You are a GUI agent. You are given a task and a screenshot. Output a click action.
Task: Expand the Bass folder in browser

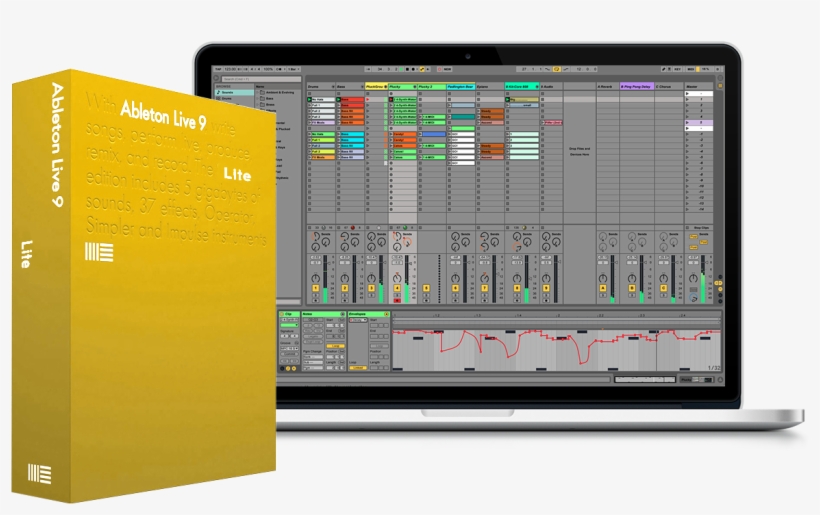click(x=258, y=98)
